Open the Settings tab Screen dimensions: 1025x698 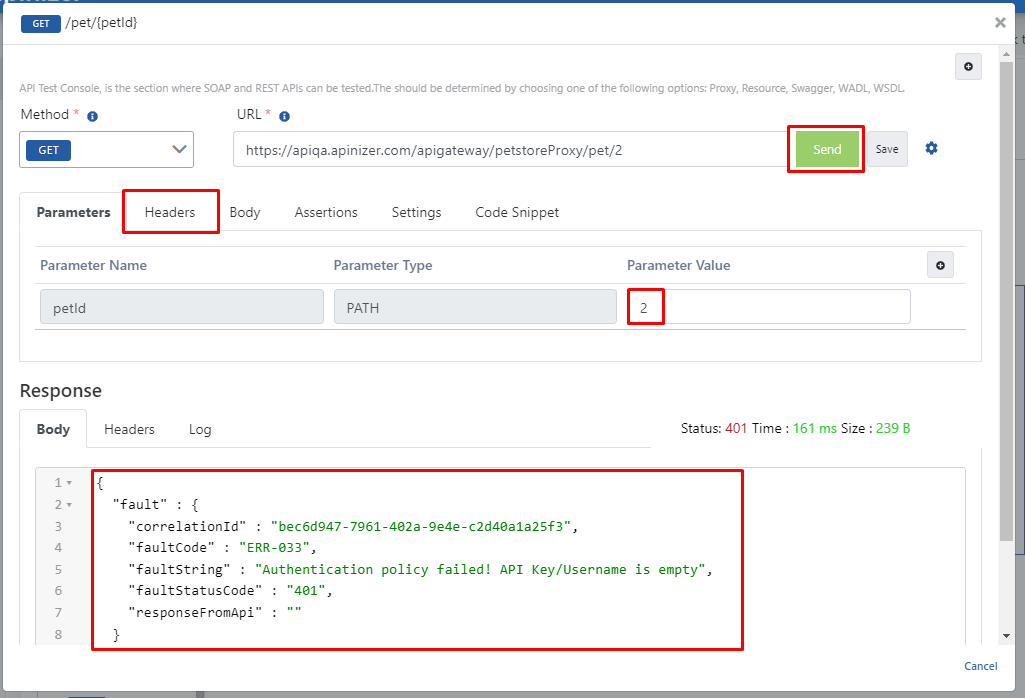(416, 212)
